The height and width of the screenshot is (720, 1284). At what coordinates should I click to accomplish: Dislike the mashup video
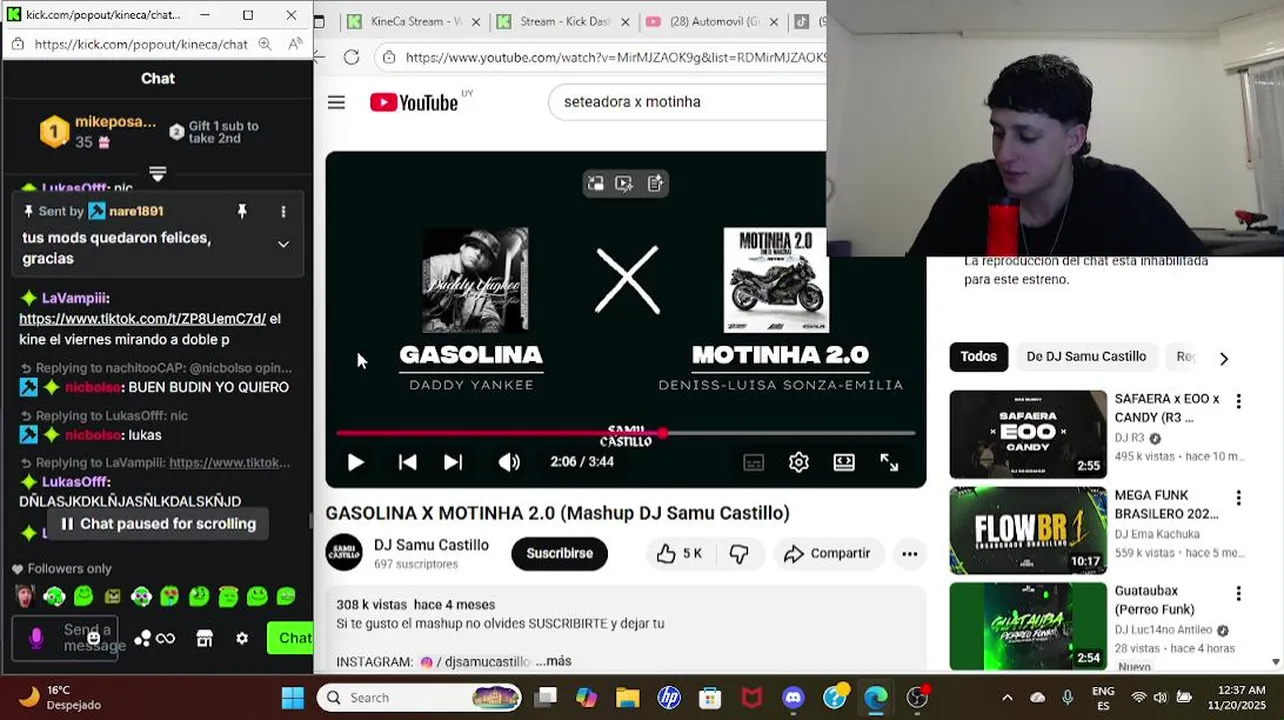click(739, 553)
